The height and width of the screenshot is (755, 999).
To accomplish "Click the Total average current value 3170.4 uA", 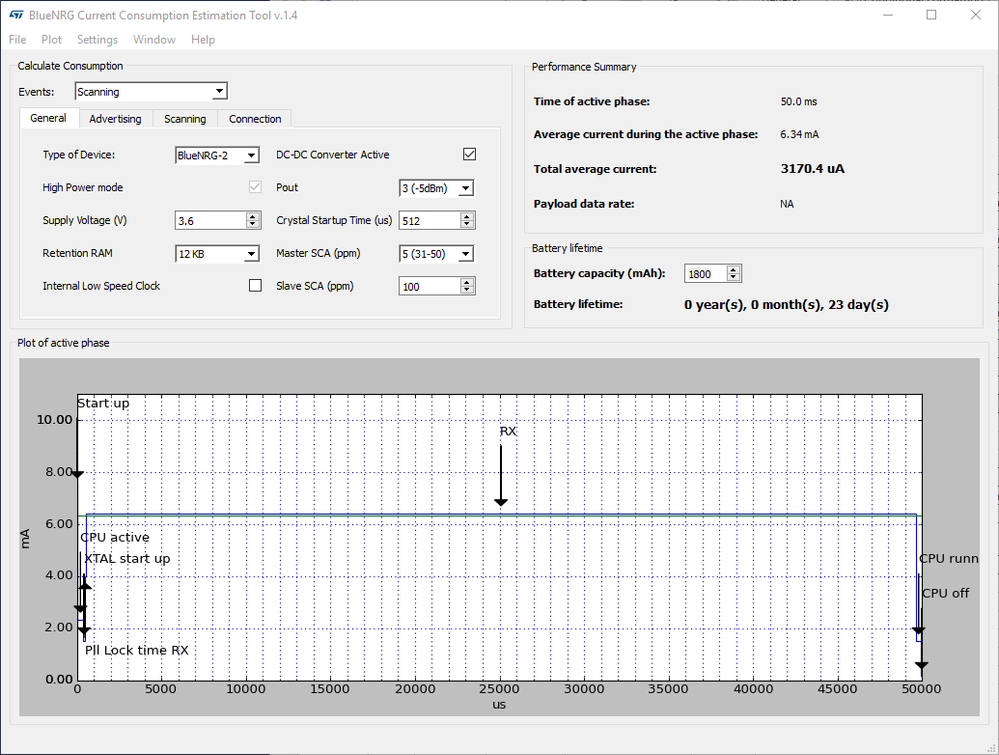I will (x=812, y=169).
